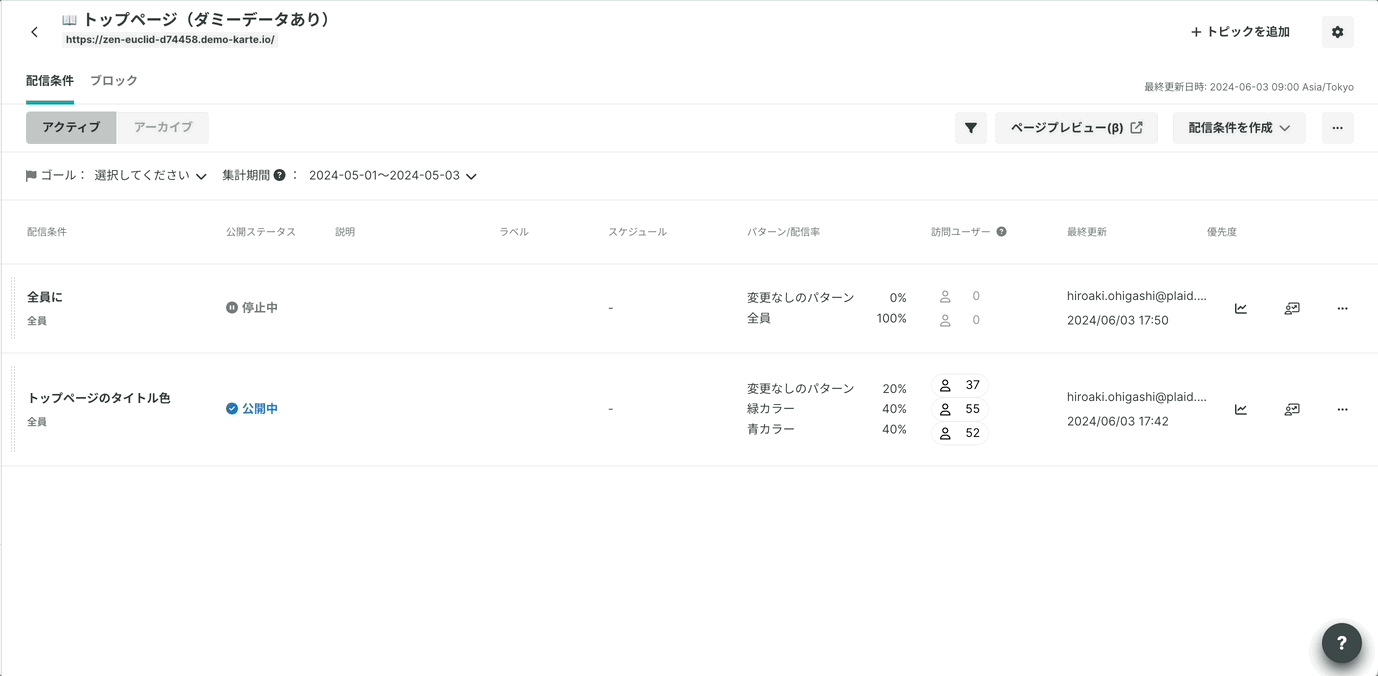Image resolution: width=1378 pixels, height=676 pixels.
Task: Open the chart icon for 全員に row
Action: [x=1241, y=309]
